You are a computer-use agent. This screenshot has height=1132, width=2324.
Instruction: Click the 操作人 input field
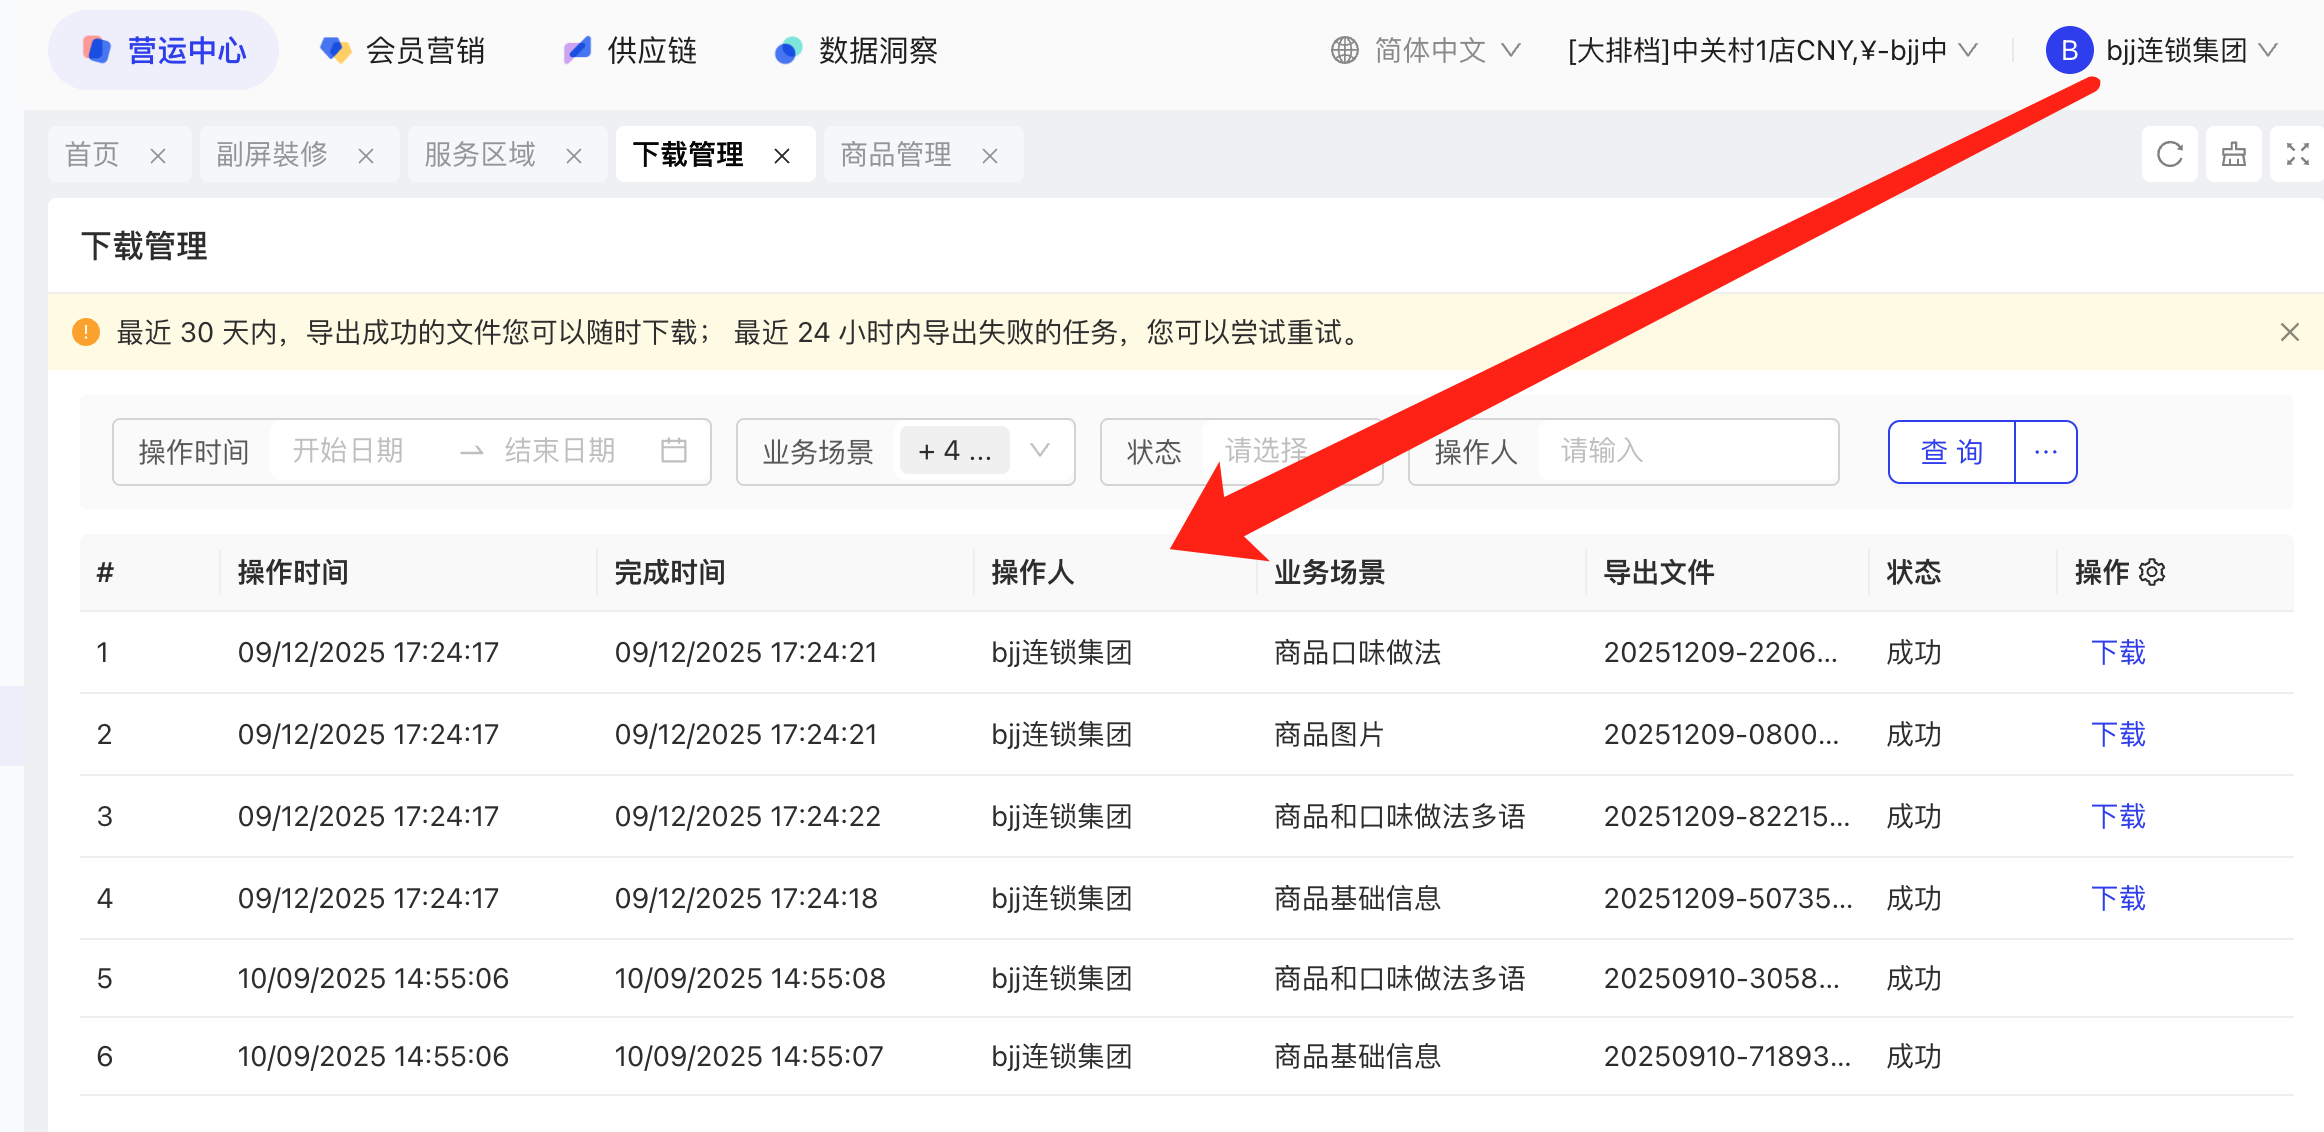click(1685, 451)
